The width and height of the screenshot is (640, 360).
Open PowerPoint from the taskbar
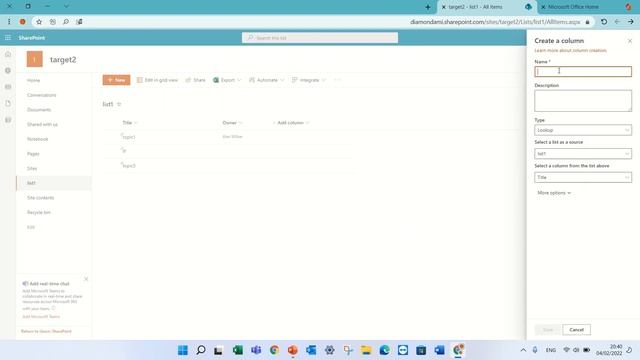click(x=293, y=350)
